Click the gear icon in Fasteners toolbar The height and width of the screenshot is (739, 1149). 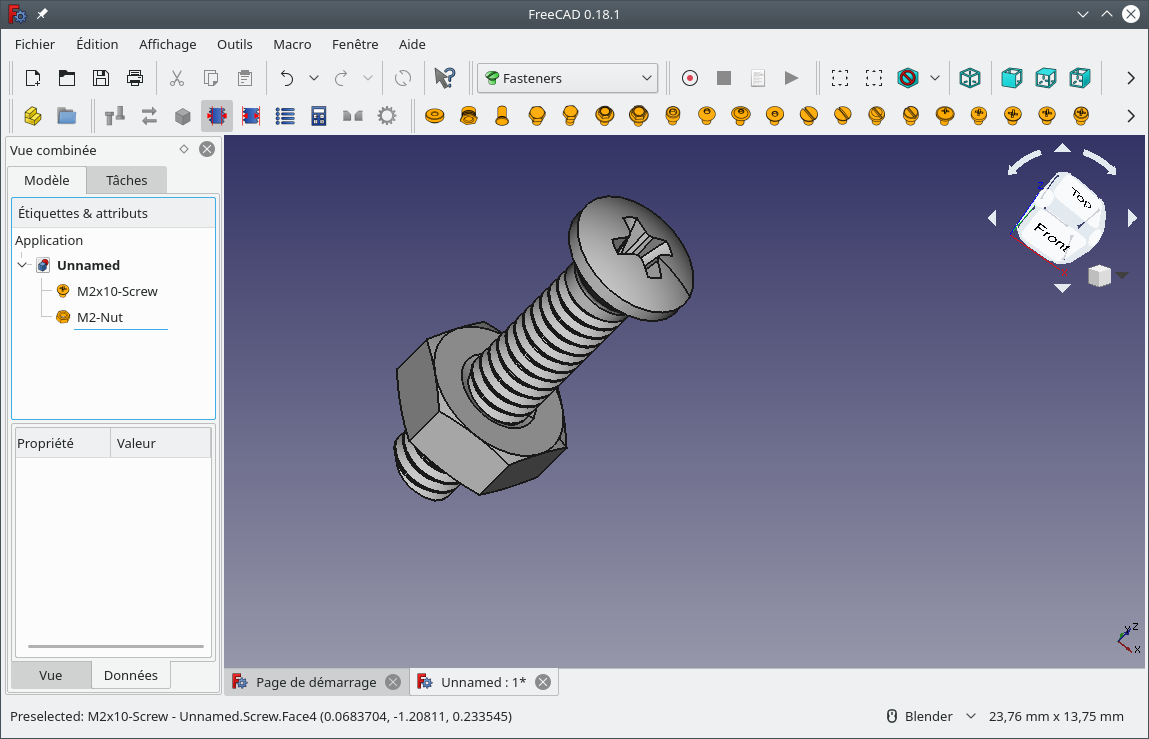(x=387, y=116)
